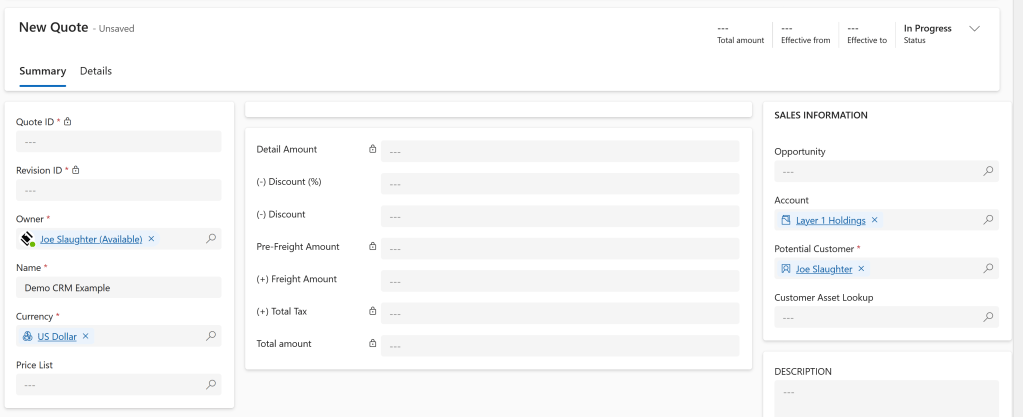The image size is (1023, 417).
Task: Open the Account lookup search icon
Action: (988, 220)
